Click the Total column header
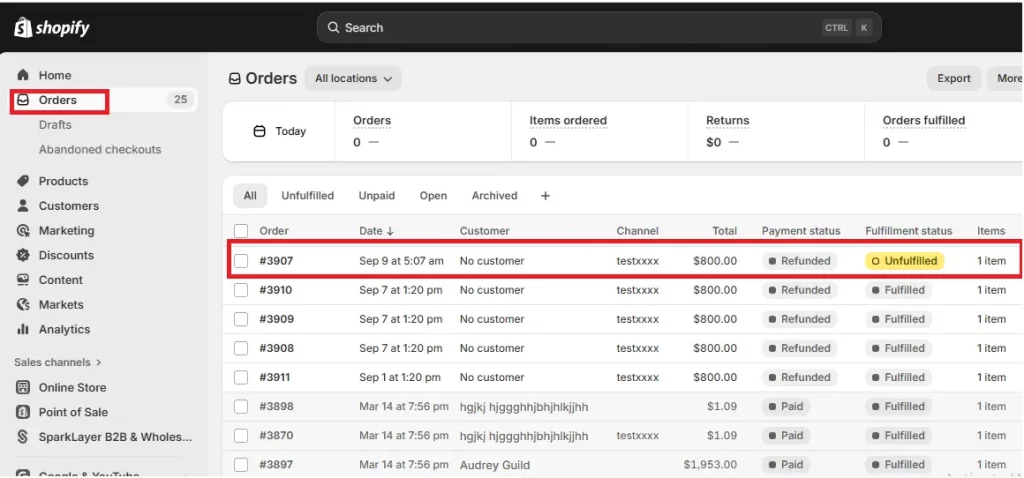 (x=725, y=231)
